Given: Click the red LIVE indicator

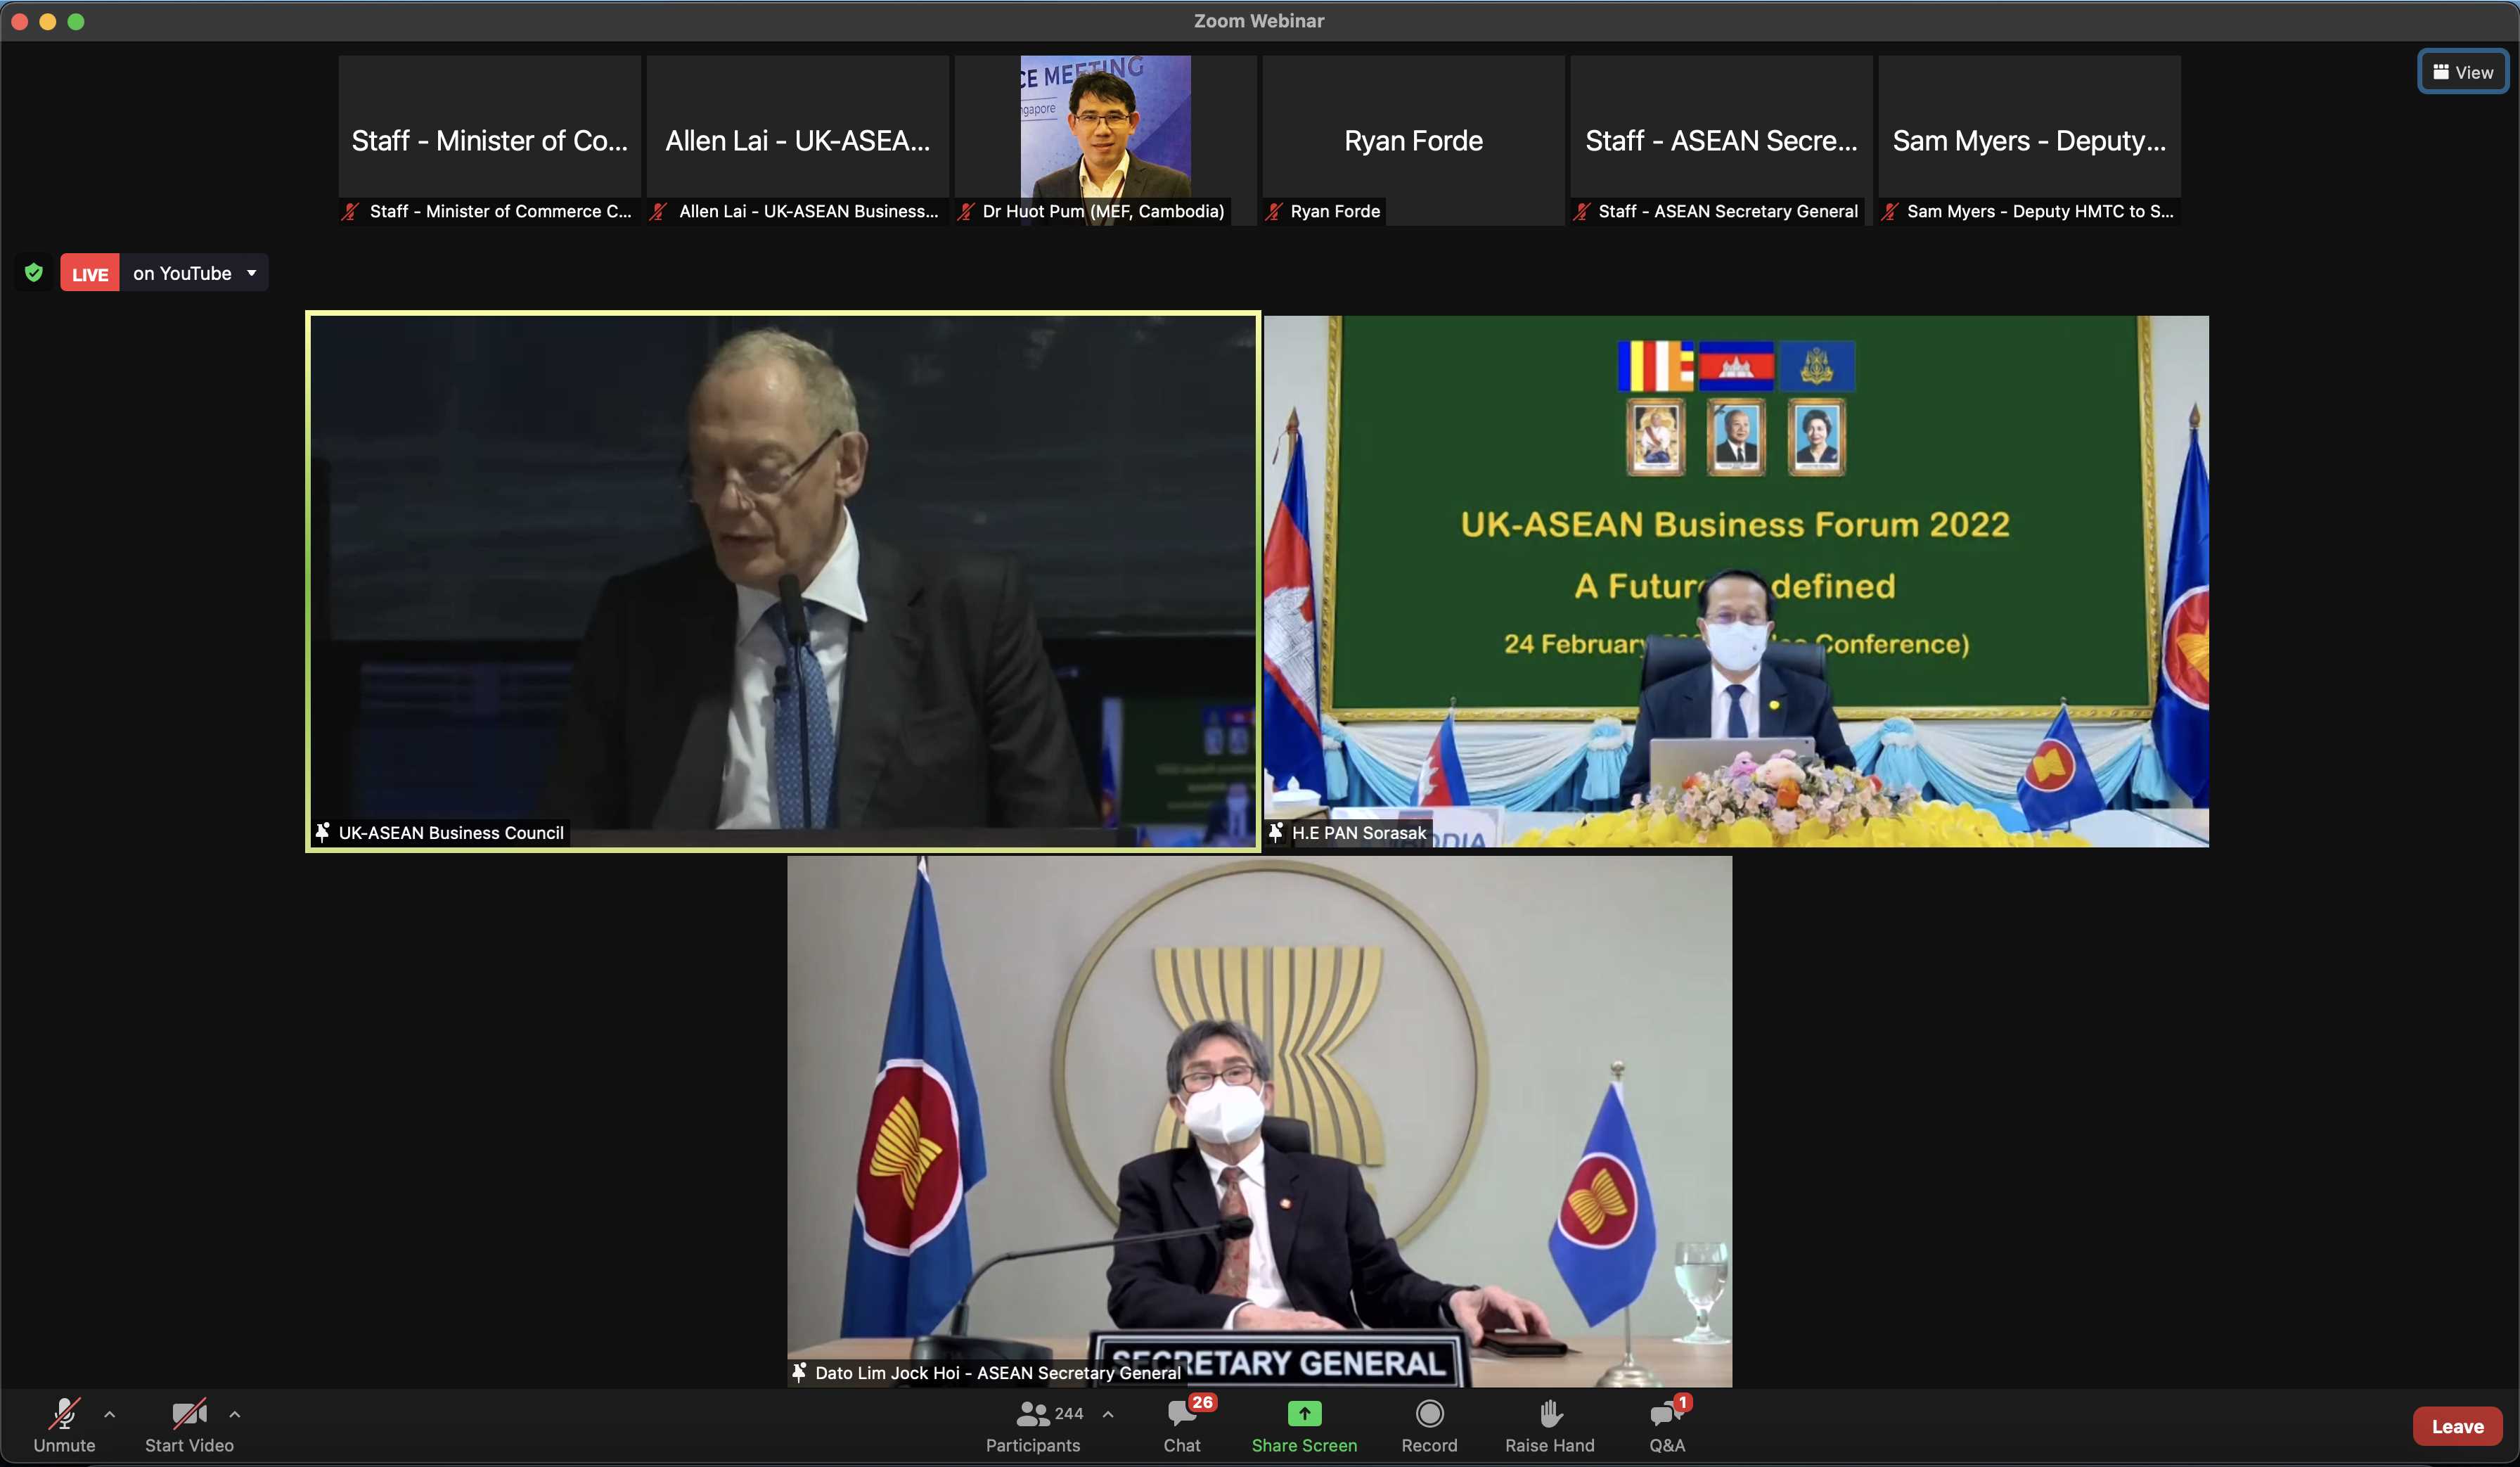Looking at the screenshot, I should click(90, 273).
